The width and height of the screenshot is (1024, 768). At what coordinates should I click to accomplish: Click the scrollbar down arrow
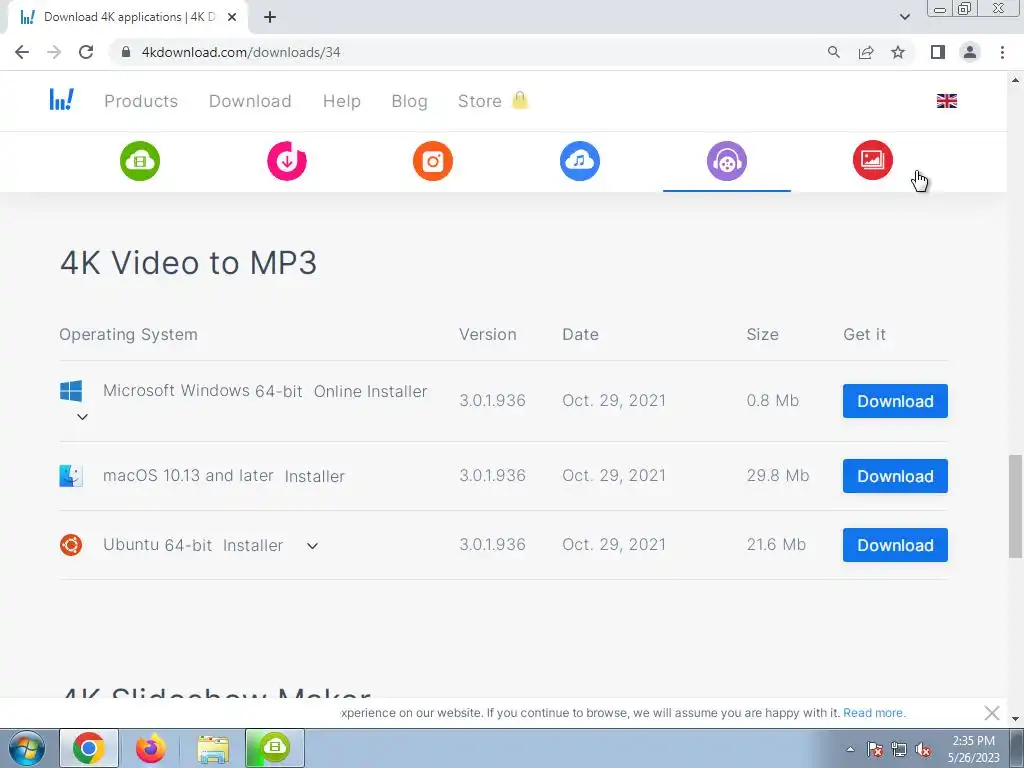tap(1016, 719)
